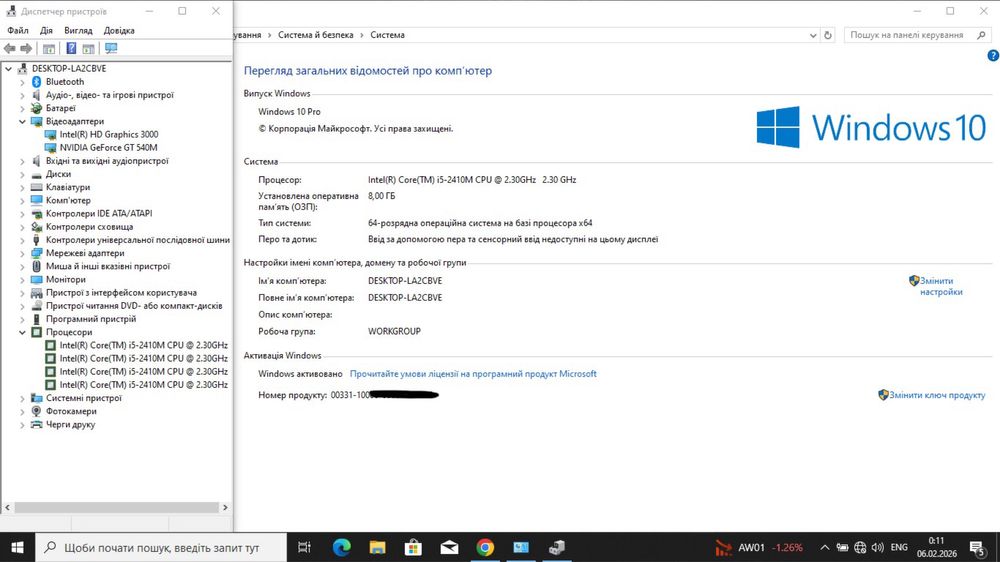
Task: Open File Explorer from the taskbar
Action: pyautogui.click(x=378, y=547)
